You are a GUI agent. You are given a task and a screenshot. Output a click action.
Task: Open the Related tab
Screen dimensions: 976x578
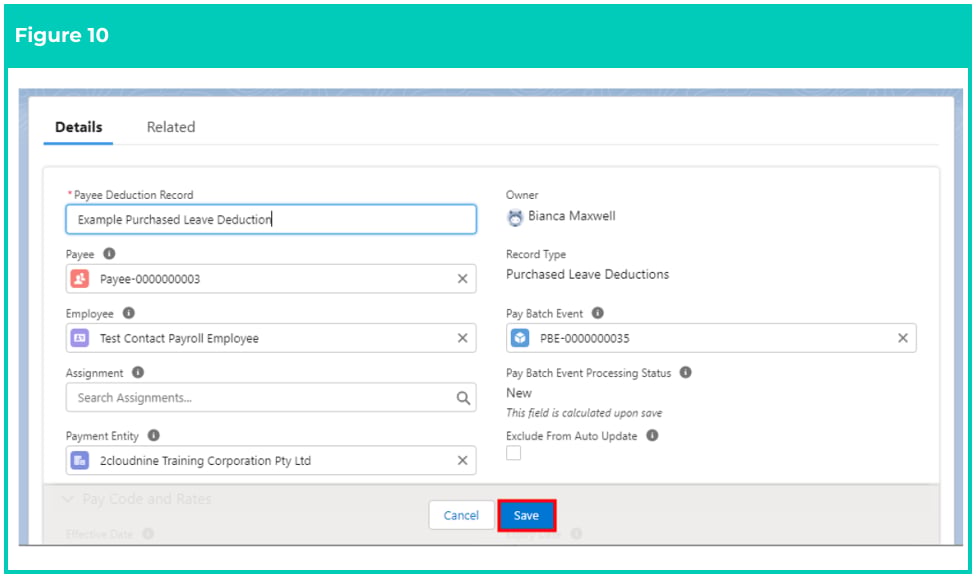click(x=171, y=127)
